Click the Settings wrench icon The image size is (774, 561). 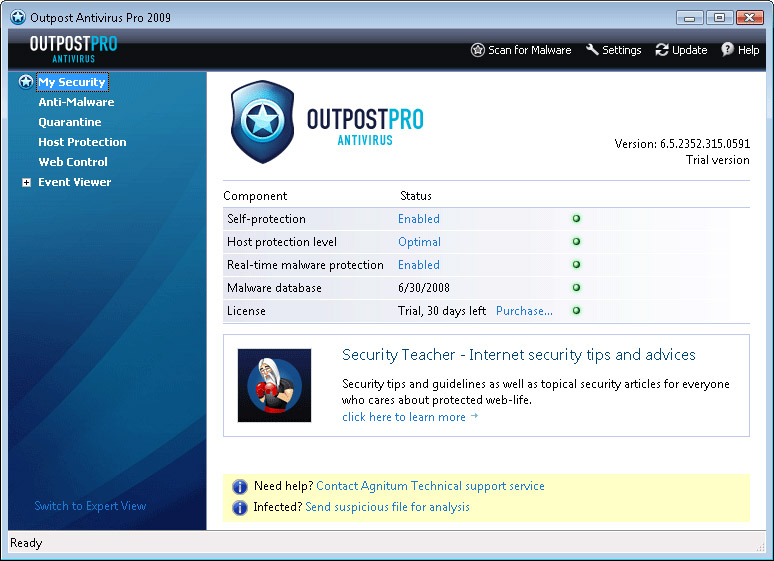pyautogui.click(x=592, y=49)
